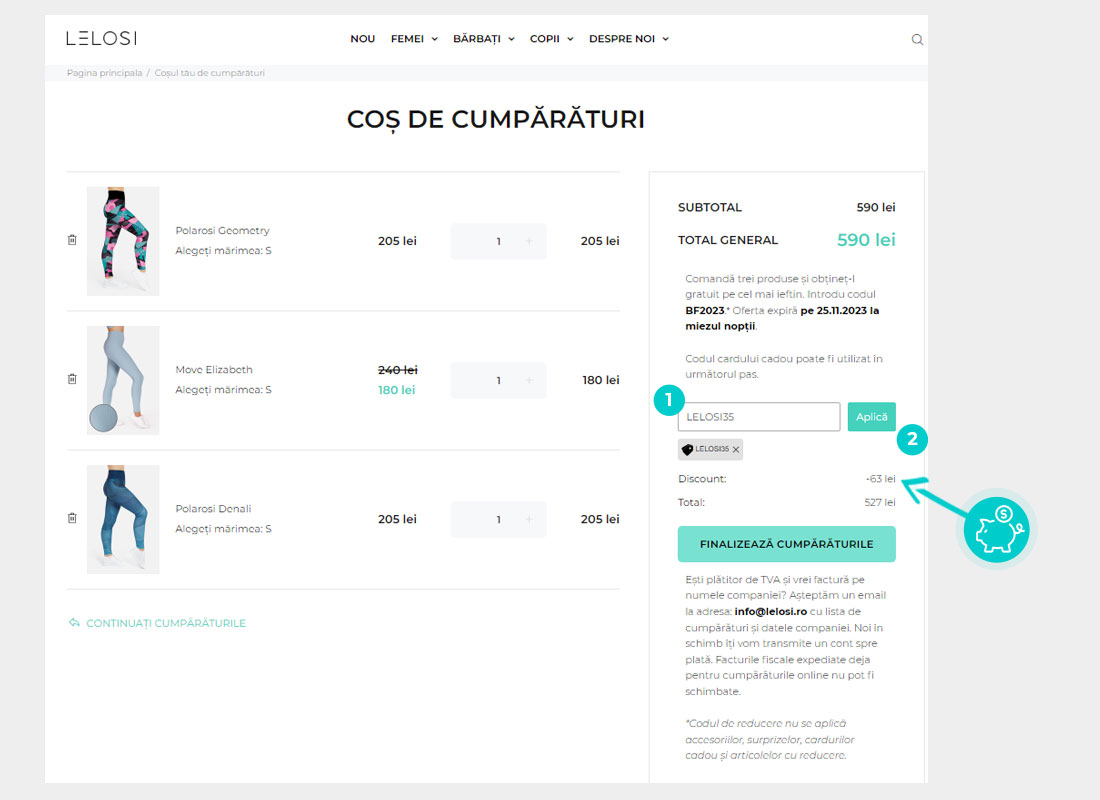1100x800 pixels.
Task: Delete Polarosi Denali via trash icon
Action: pos(72,518)
